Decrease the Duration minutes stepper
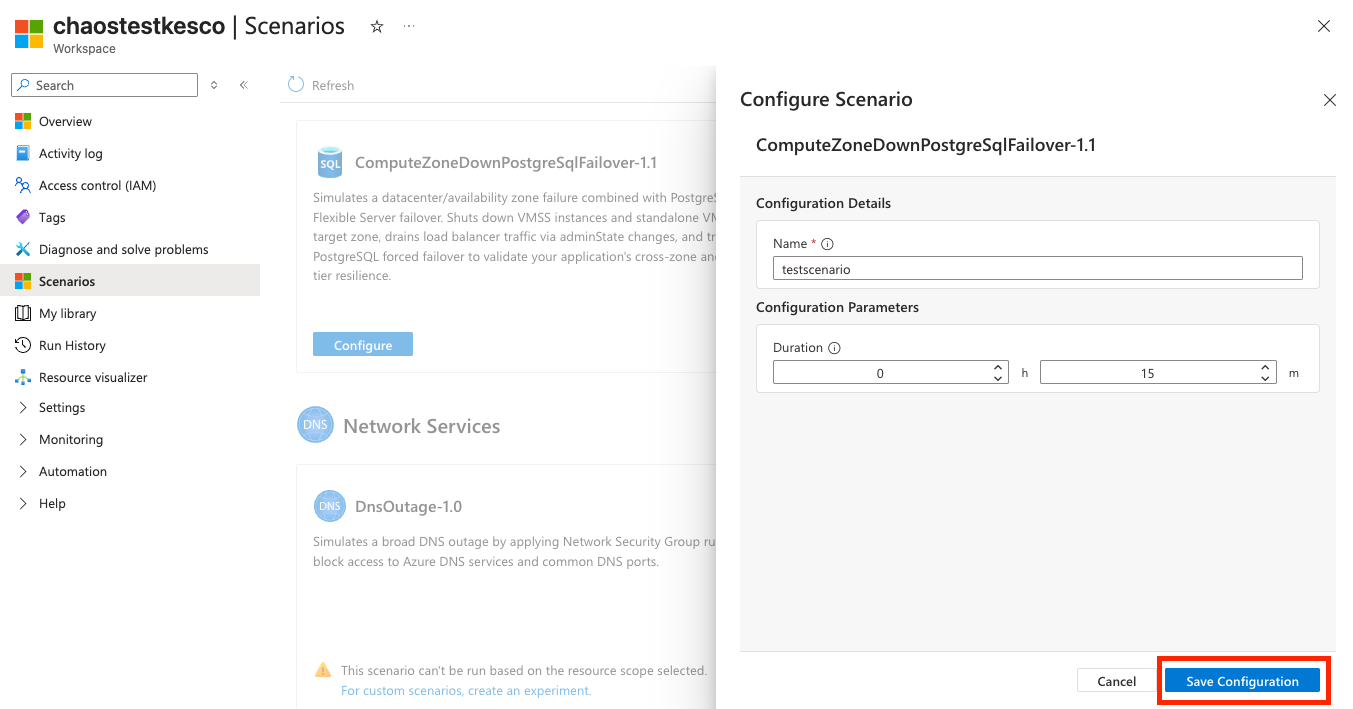This screenshot has height=709, width=1353. point(1266,378)
